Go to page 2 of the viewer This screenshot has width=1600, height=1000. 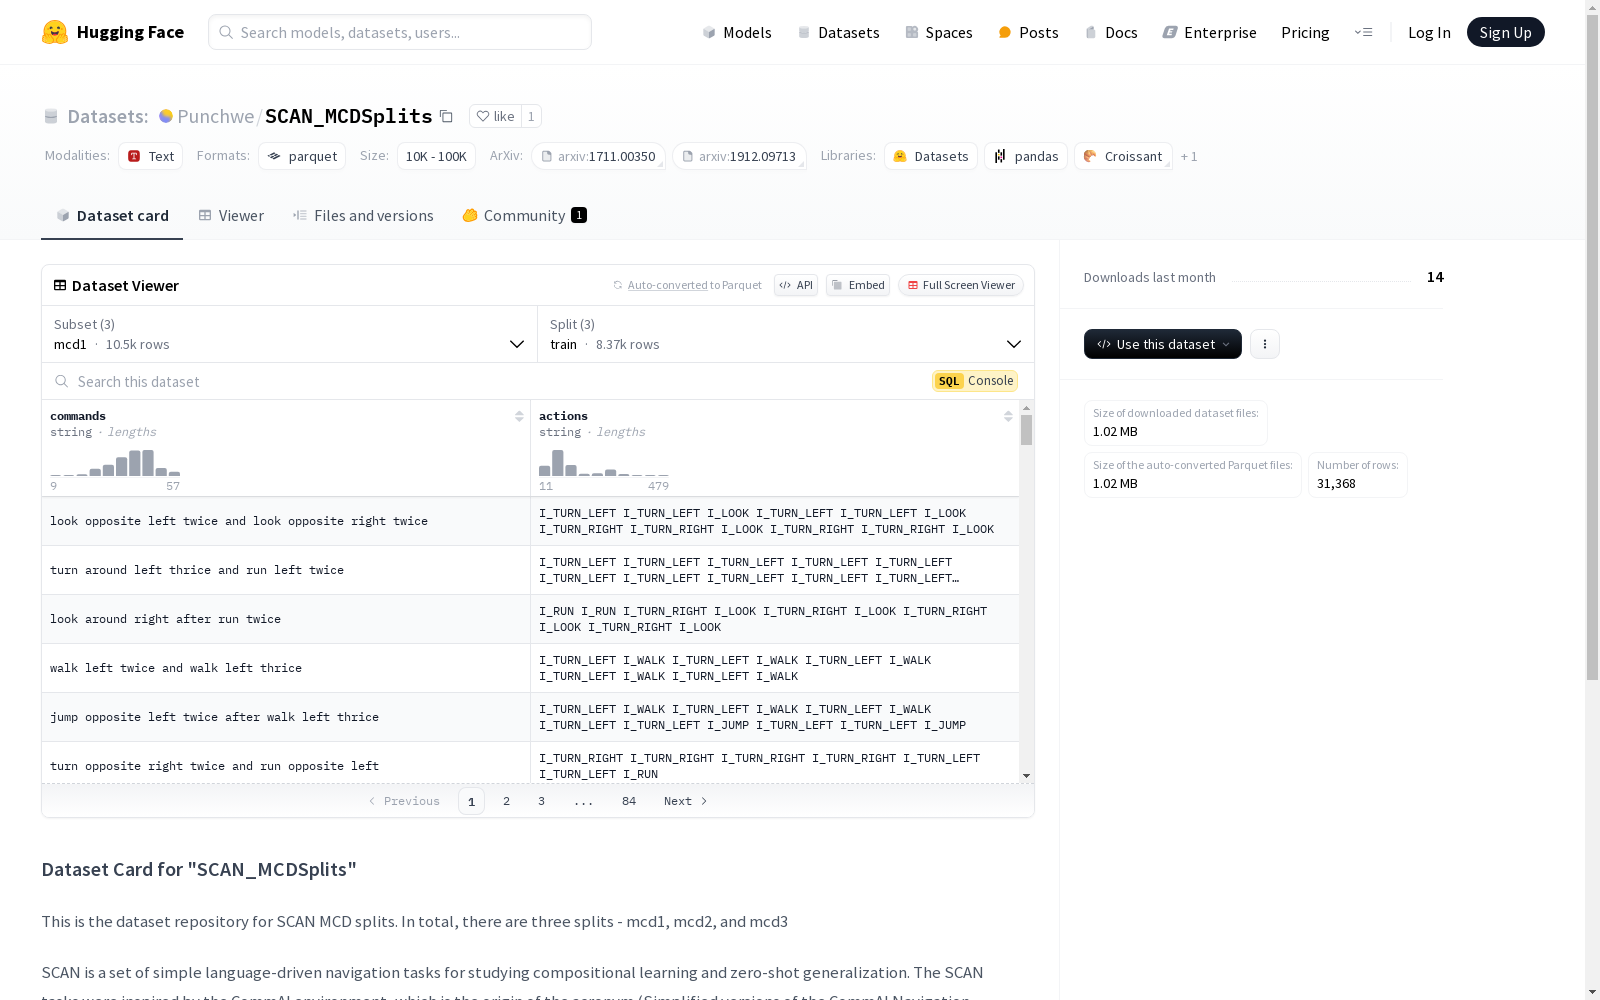(507, 801)
